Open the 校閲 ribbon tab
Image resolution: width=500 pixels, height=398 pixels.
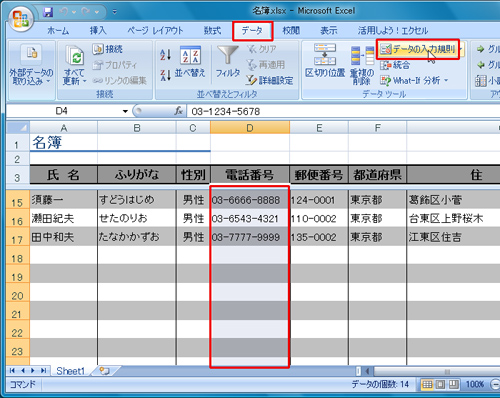[x=291, y=31]
